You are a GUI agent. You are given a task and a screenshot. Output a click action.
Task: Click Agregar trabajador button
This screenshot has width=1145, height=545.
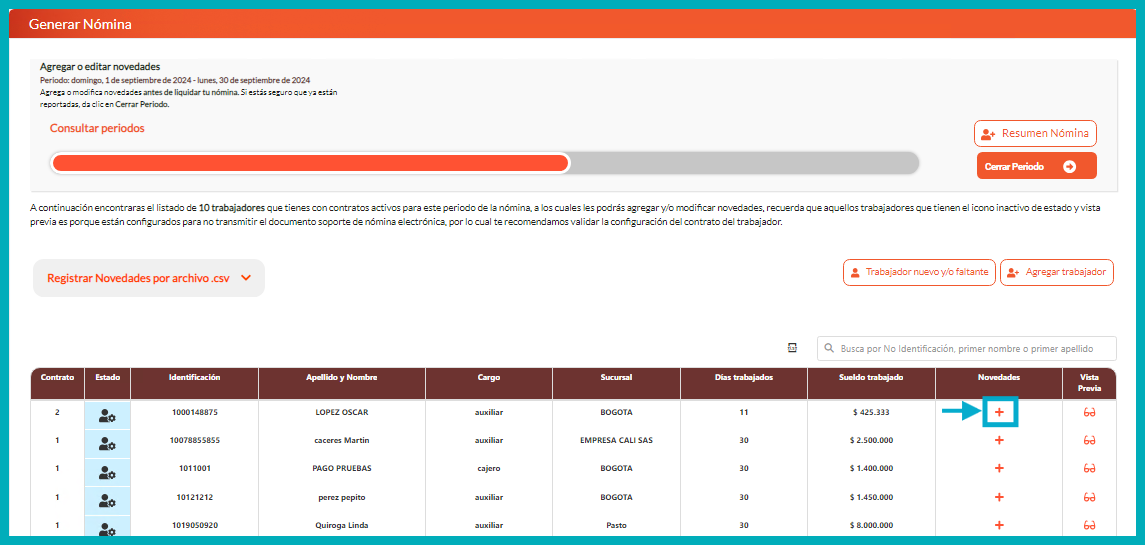1057,272
